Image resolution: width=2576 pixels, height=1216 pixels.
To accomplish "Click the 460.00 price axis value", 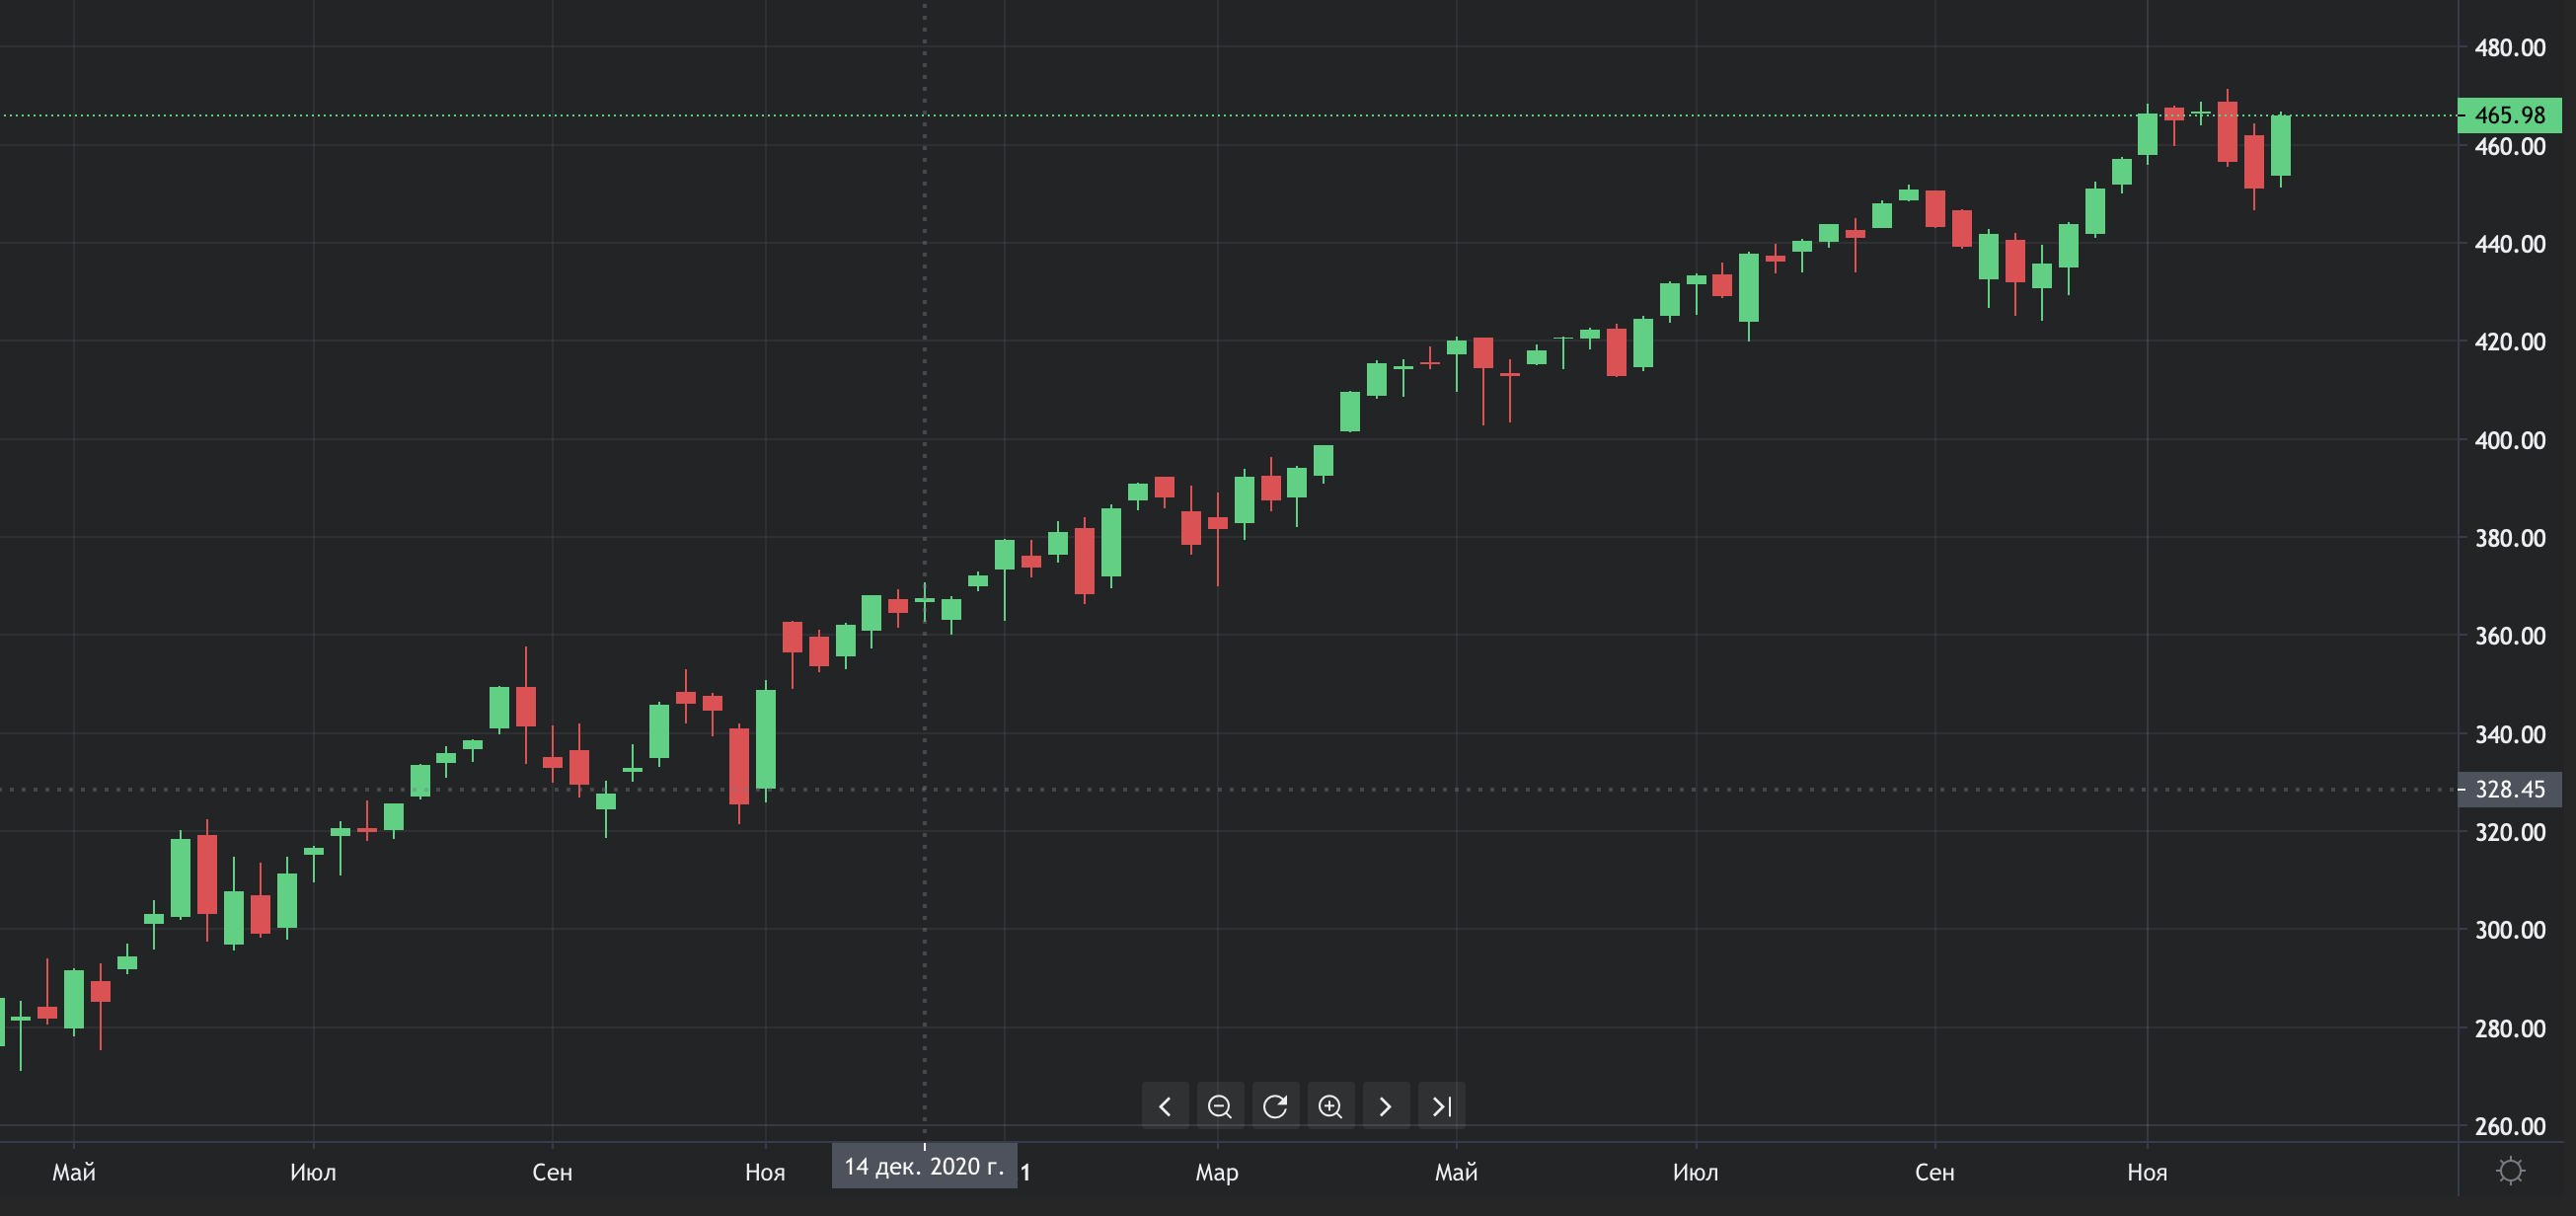I will (2510, 146).
